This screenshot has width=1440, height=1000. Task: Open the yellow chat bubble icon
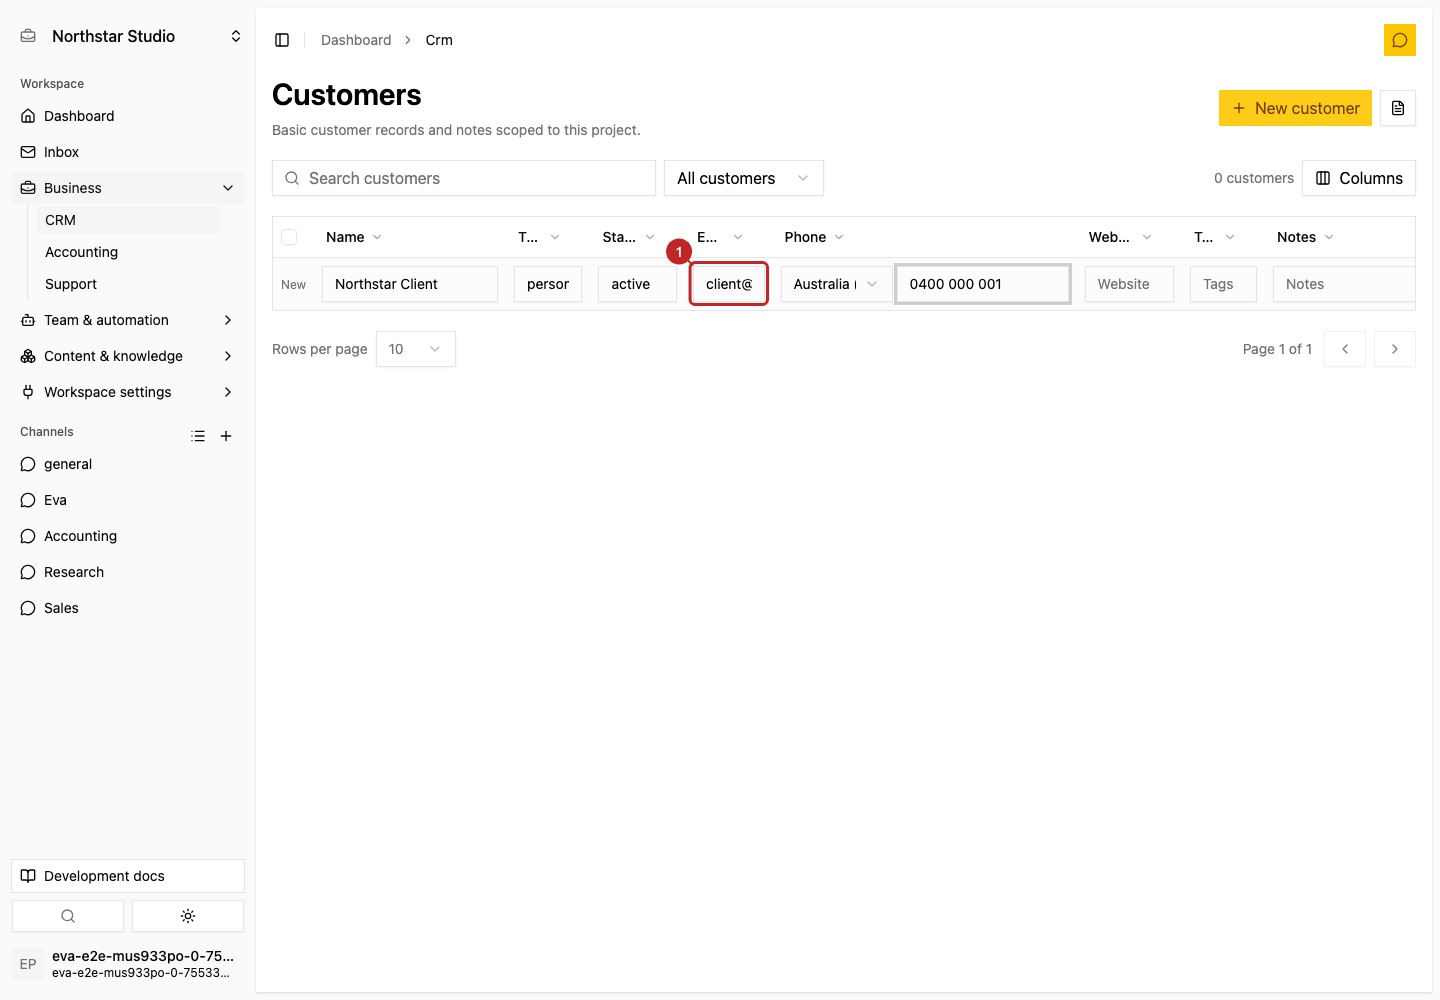pos(1399,40)
